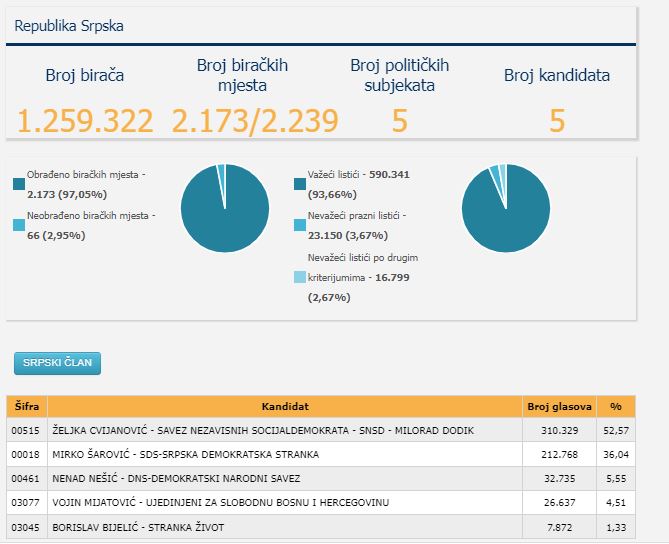Select the Željka Cvijanović candidate row
This screenshot has width=669, height=544.
[x=321, y=430]
